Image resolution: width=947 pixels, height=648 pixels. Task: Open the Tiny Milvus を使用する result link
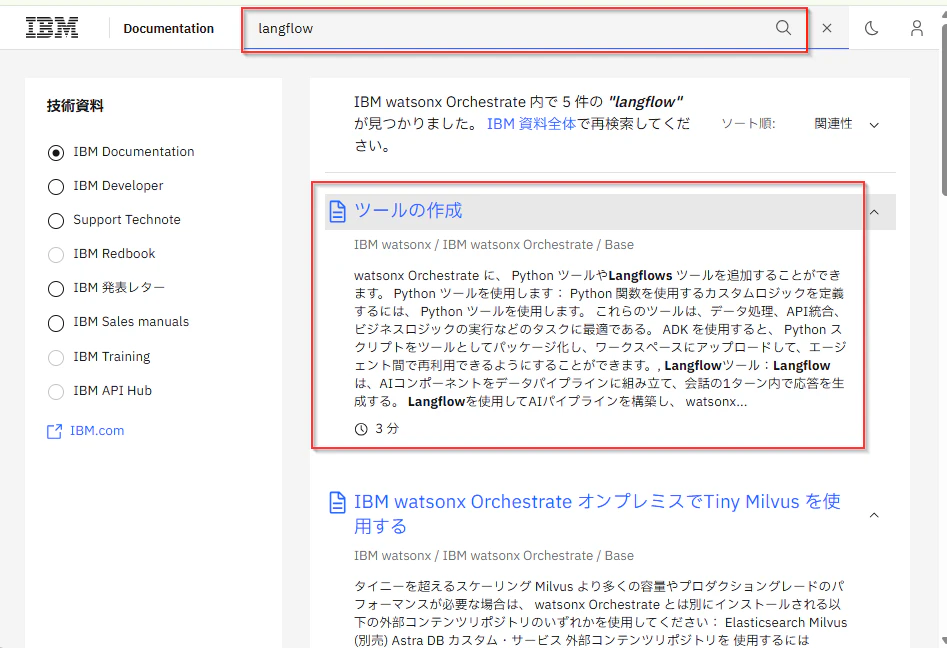pyautogui.click(x=597, y=513)
